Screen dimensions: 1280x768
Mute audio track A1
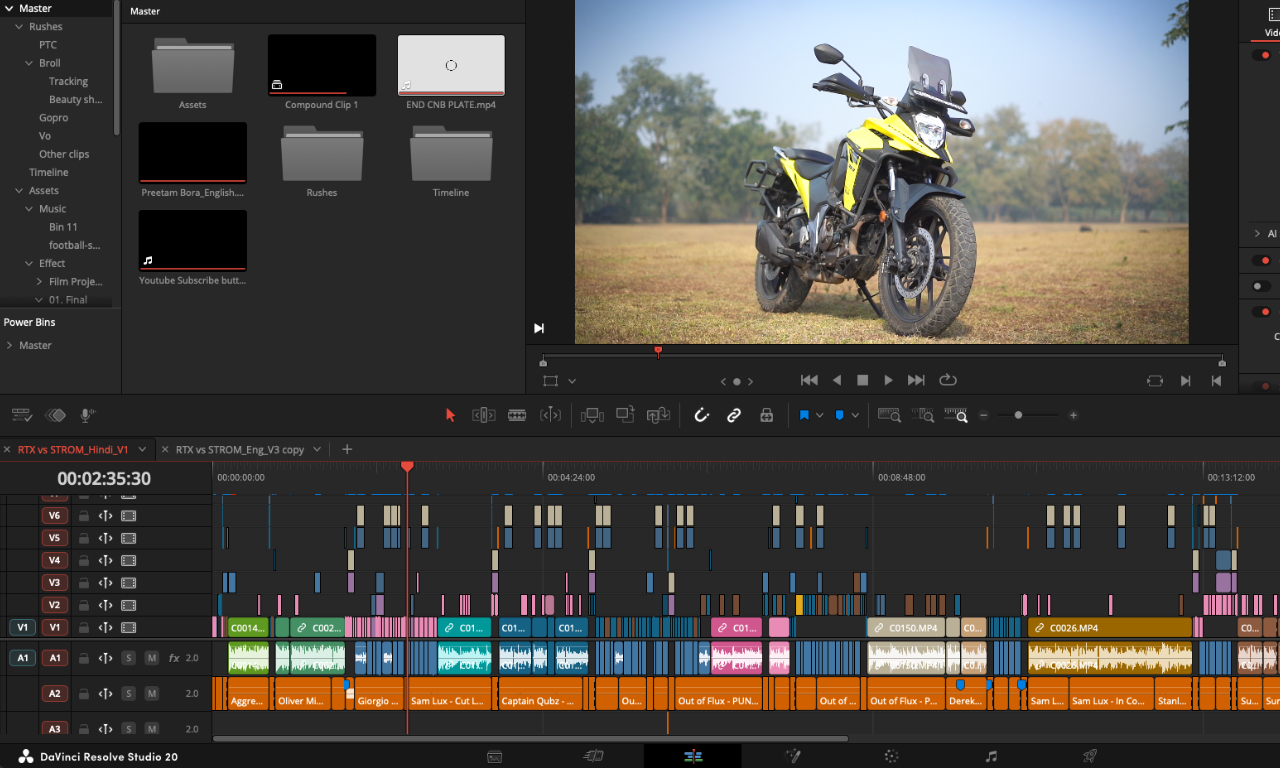tap(152, 658)
